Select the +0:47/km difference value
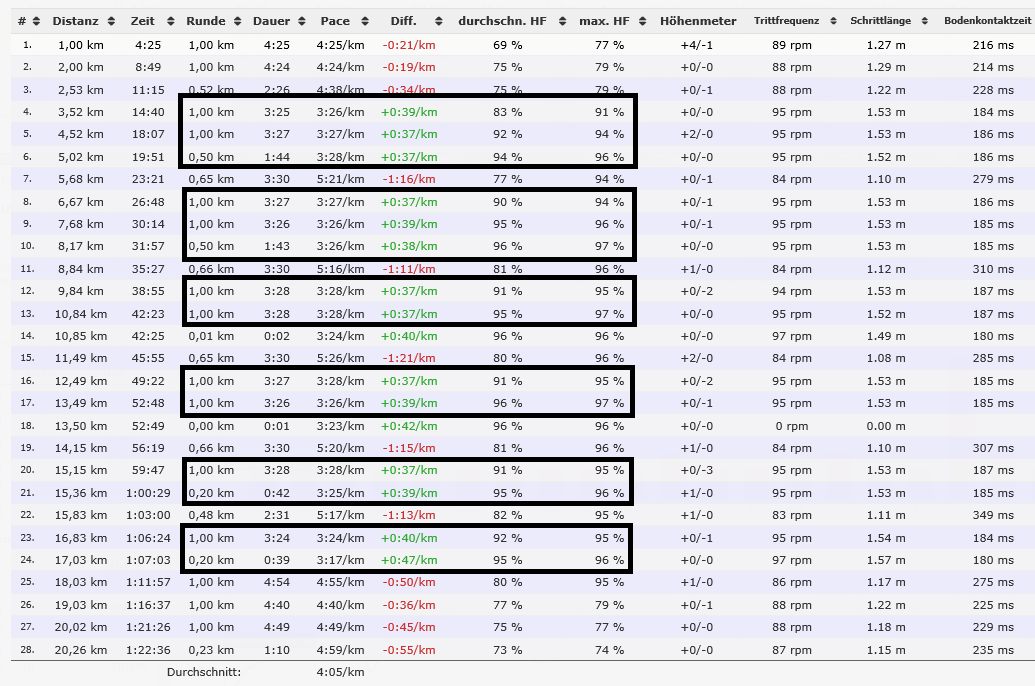1035x686 pixels. 409,560
